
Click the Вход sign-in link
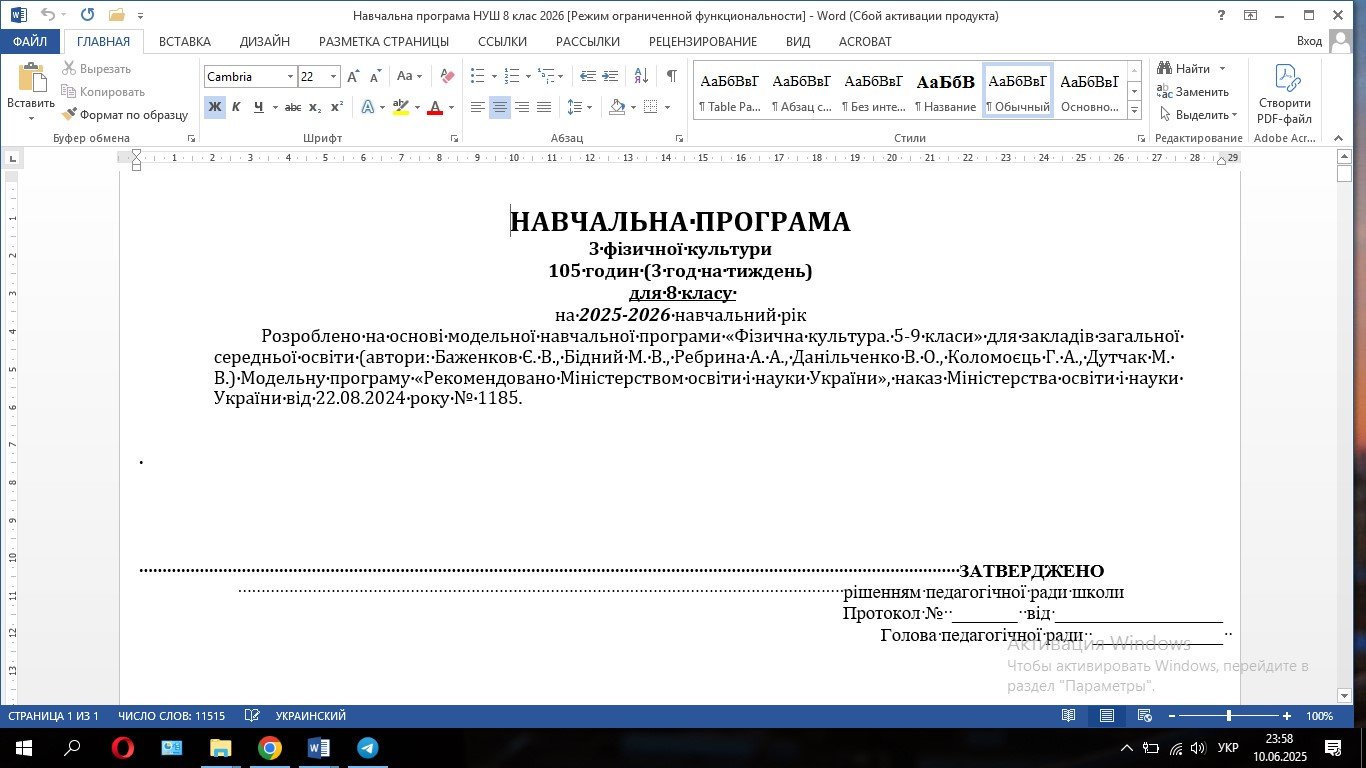pyautogui.click(x=1309, y=41)
